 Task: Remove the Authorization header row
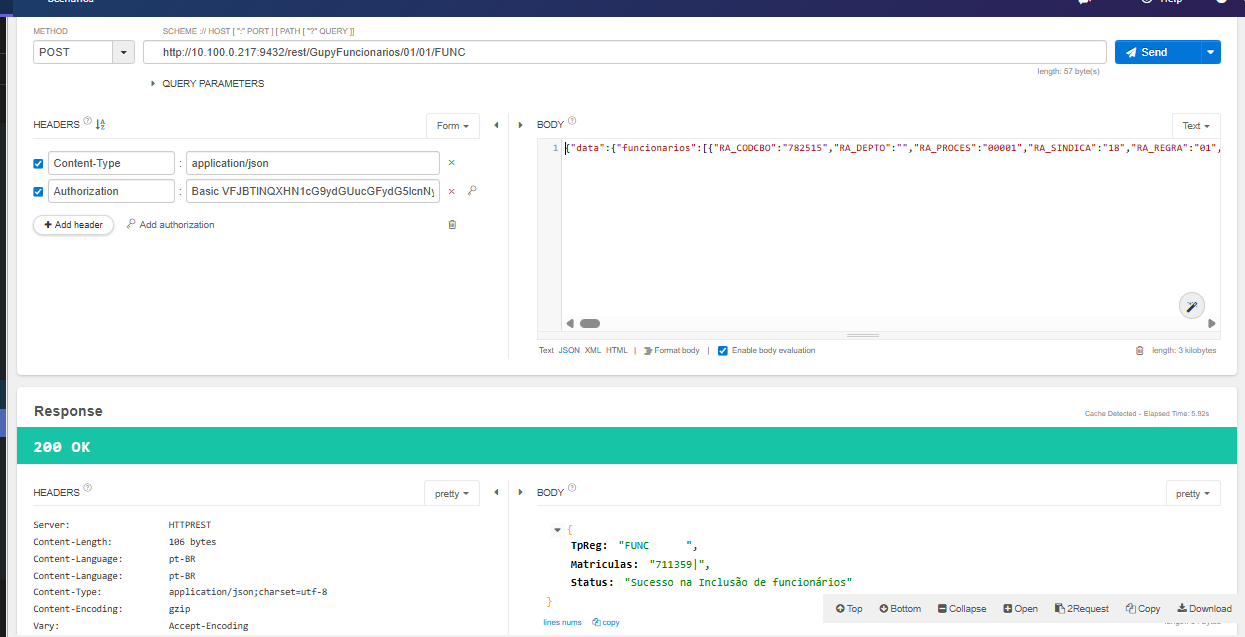pos(451,191)
